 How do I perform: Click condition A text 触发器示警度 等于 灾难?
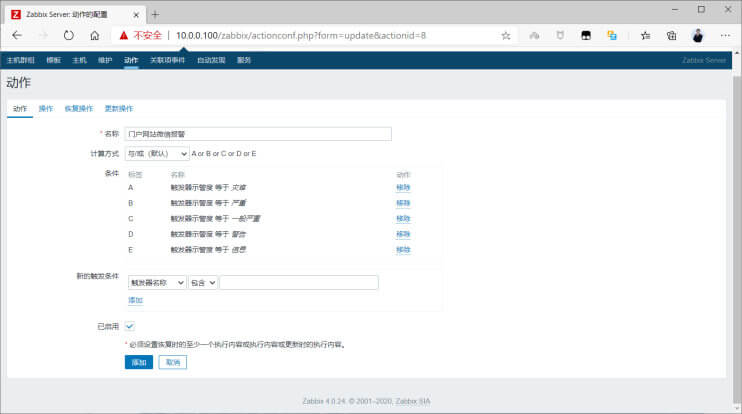pyautogui.click(x=208, y=187)
